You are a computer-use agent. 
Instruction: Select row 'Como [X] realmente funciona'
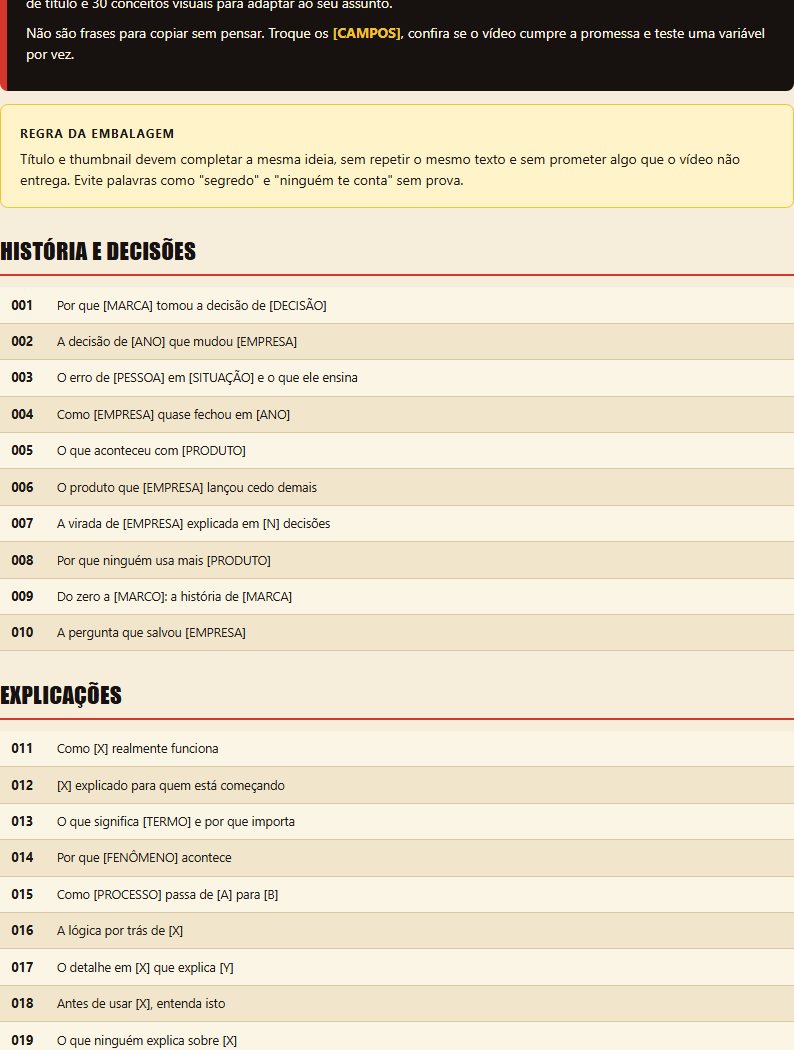(x=397, y=749)
